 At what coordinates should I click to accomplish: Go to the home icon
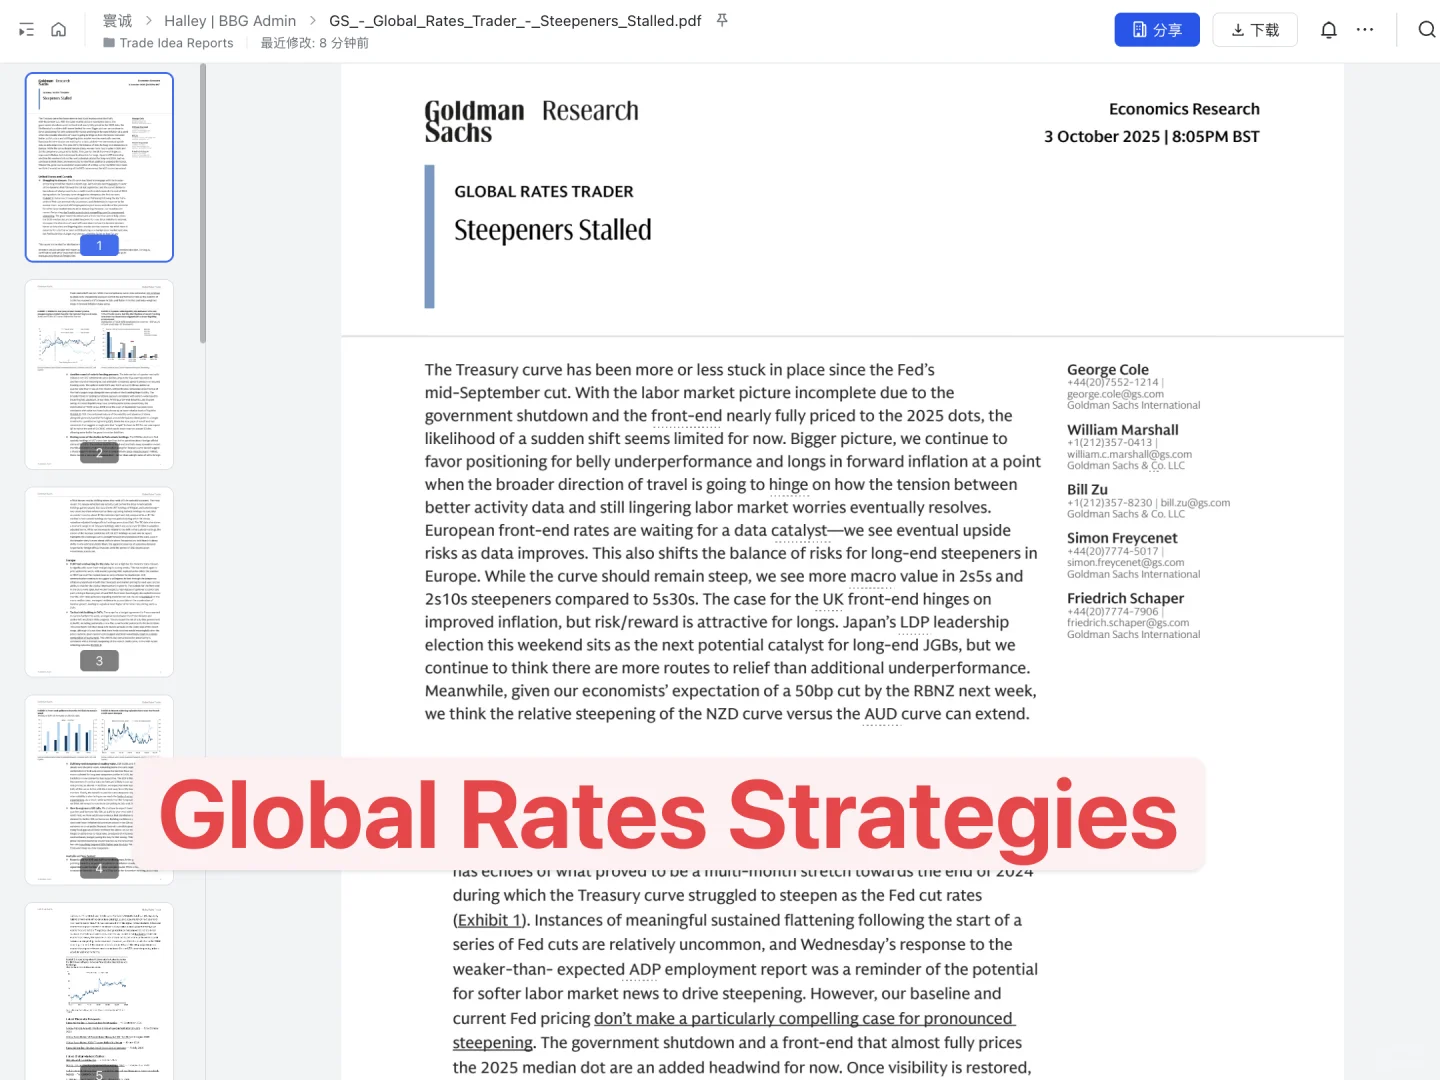tap(59, 30)
